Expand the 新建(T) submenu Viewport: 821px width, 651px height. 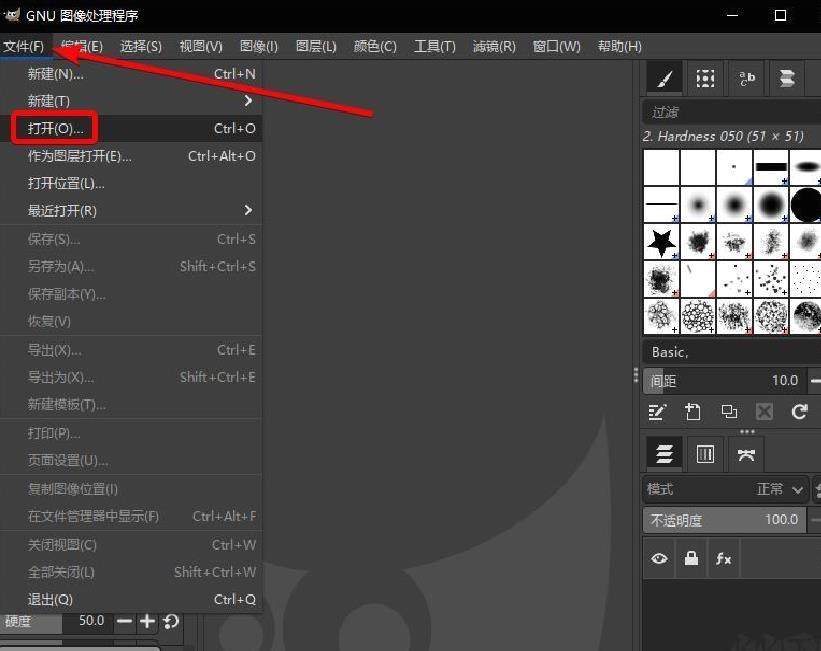point(131,101)
